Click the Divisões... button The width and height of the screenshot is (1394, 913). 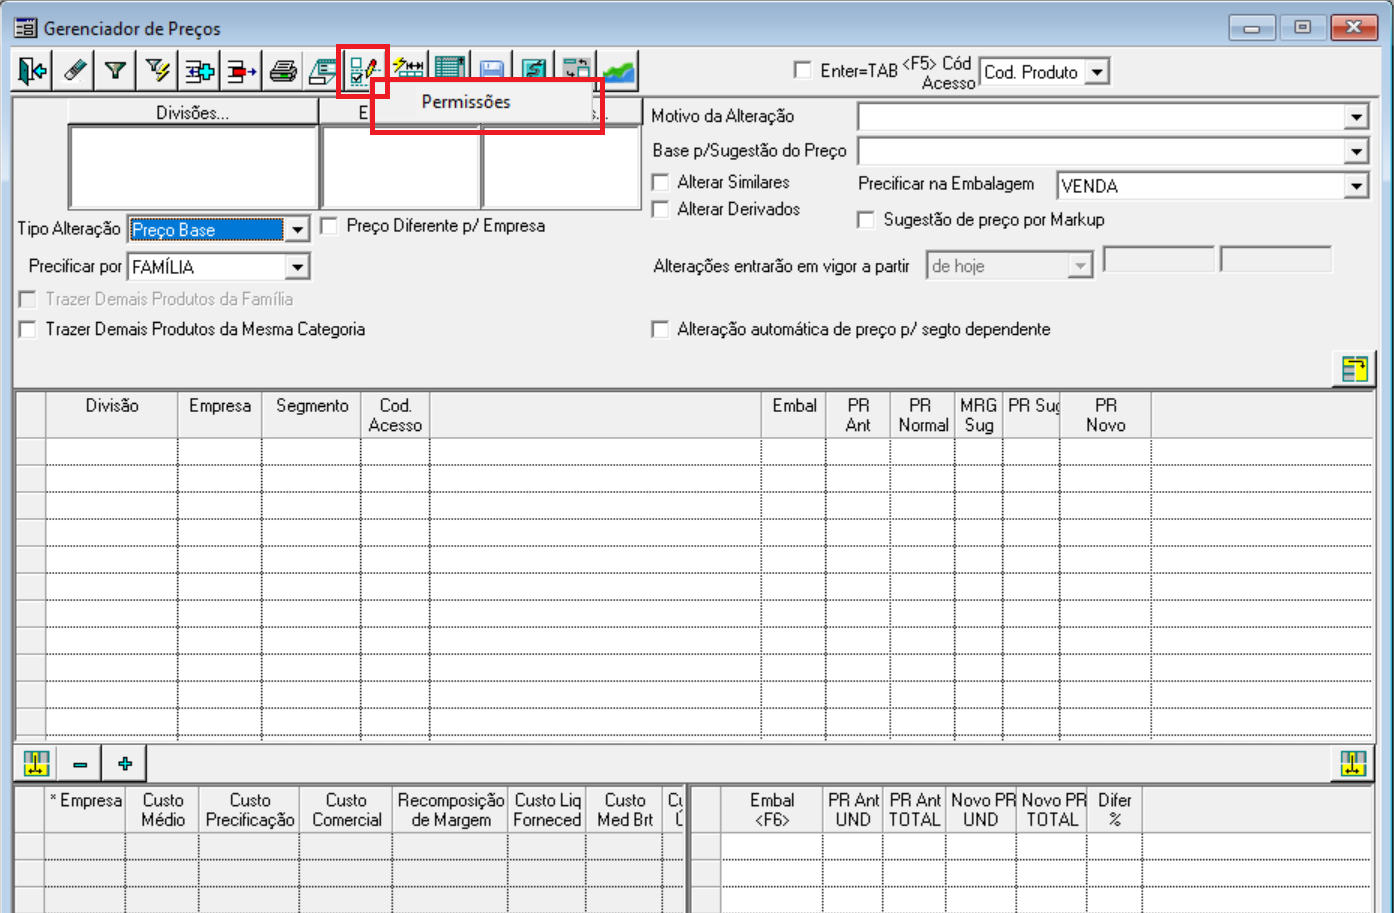(x=192, y=113)
